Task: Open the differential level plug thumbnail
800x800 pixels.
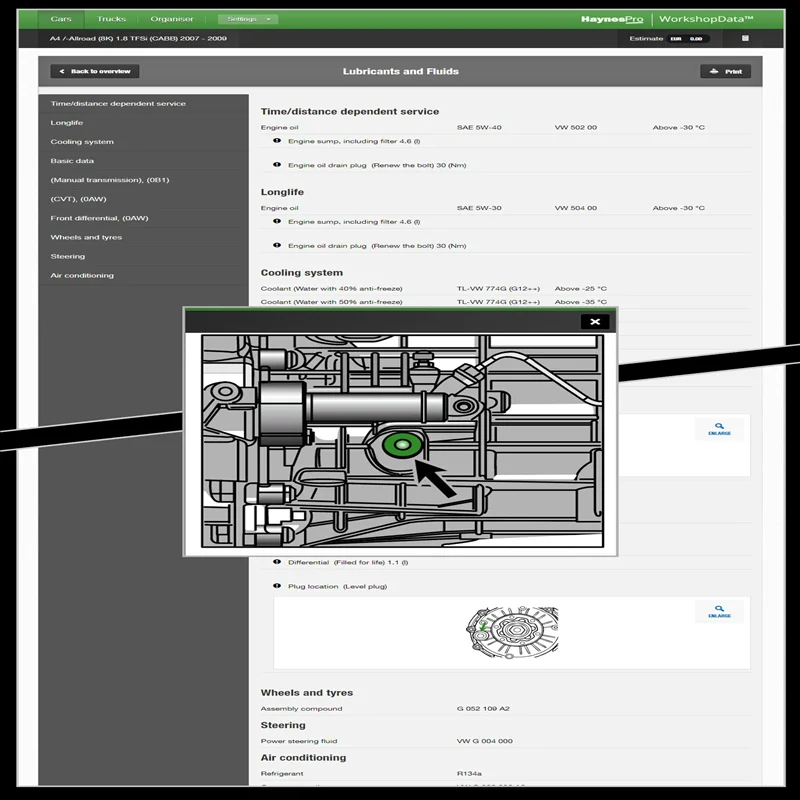Action: (512, 632)
